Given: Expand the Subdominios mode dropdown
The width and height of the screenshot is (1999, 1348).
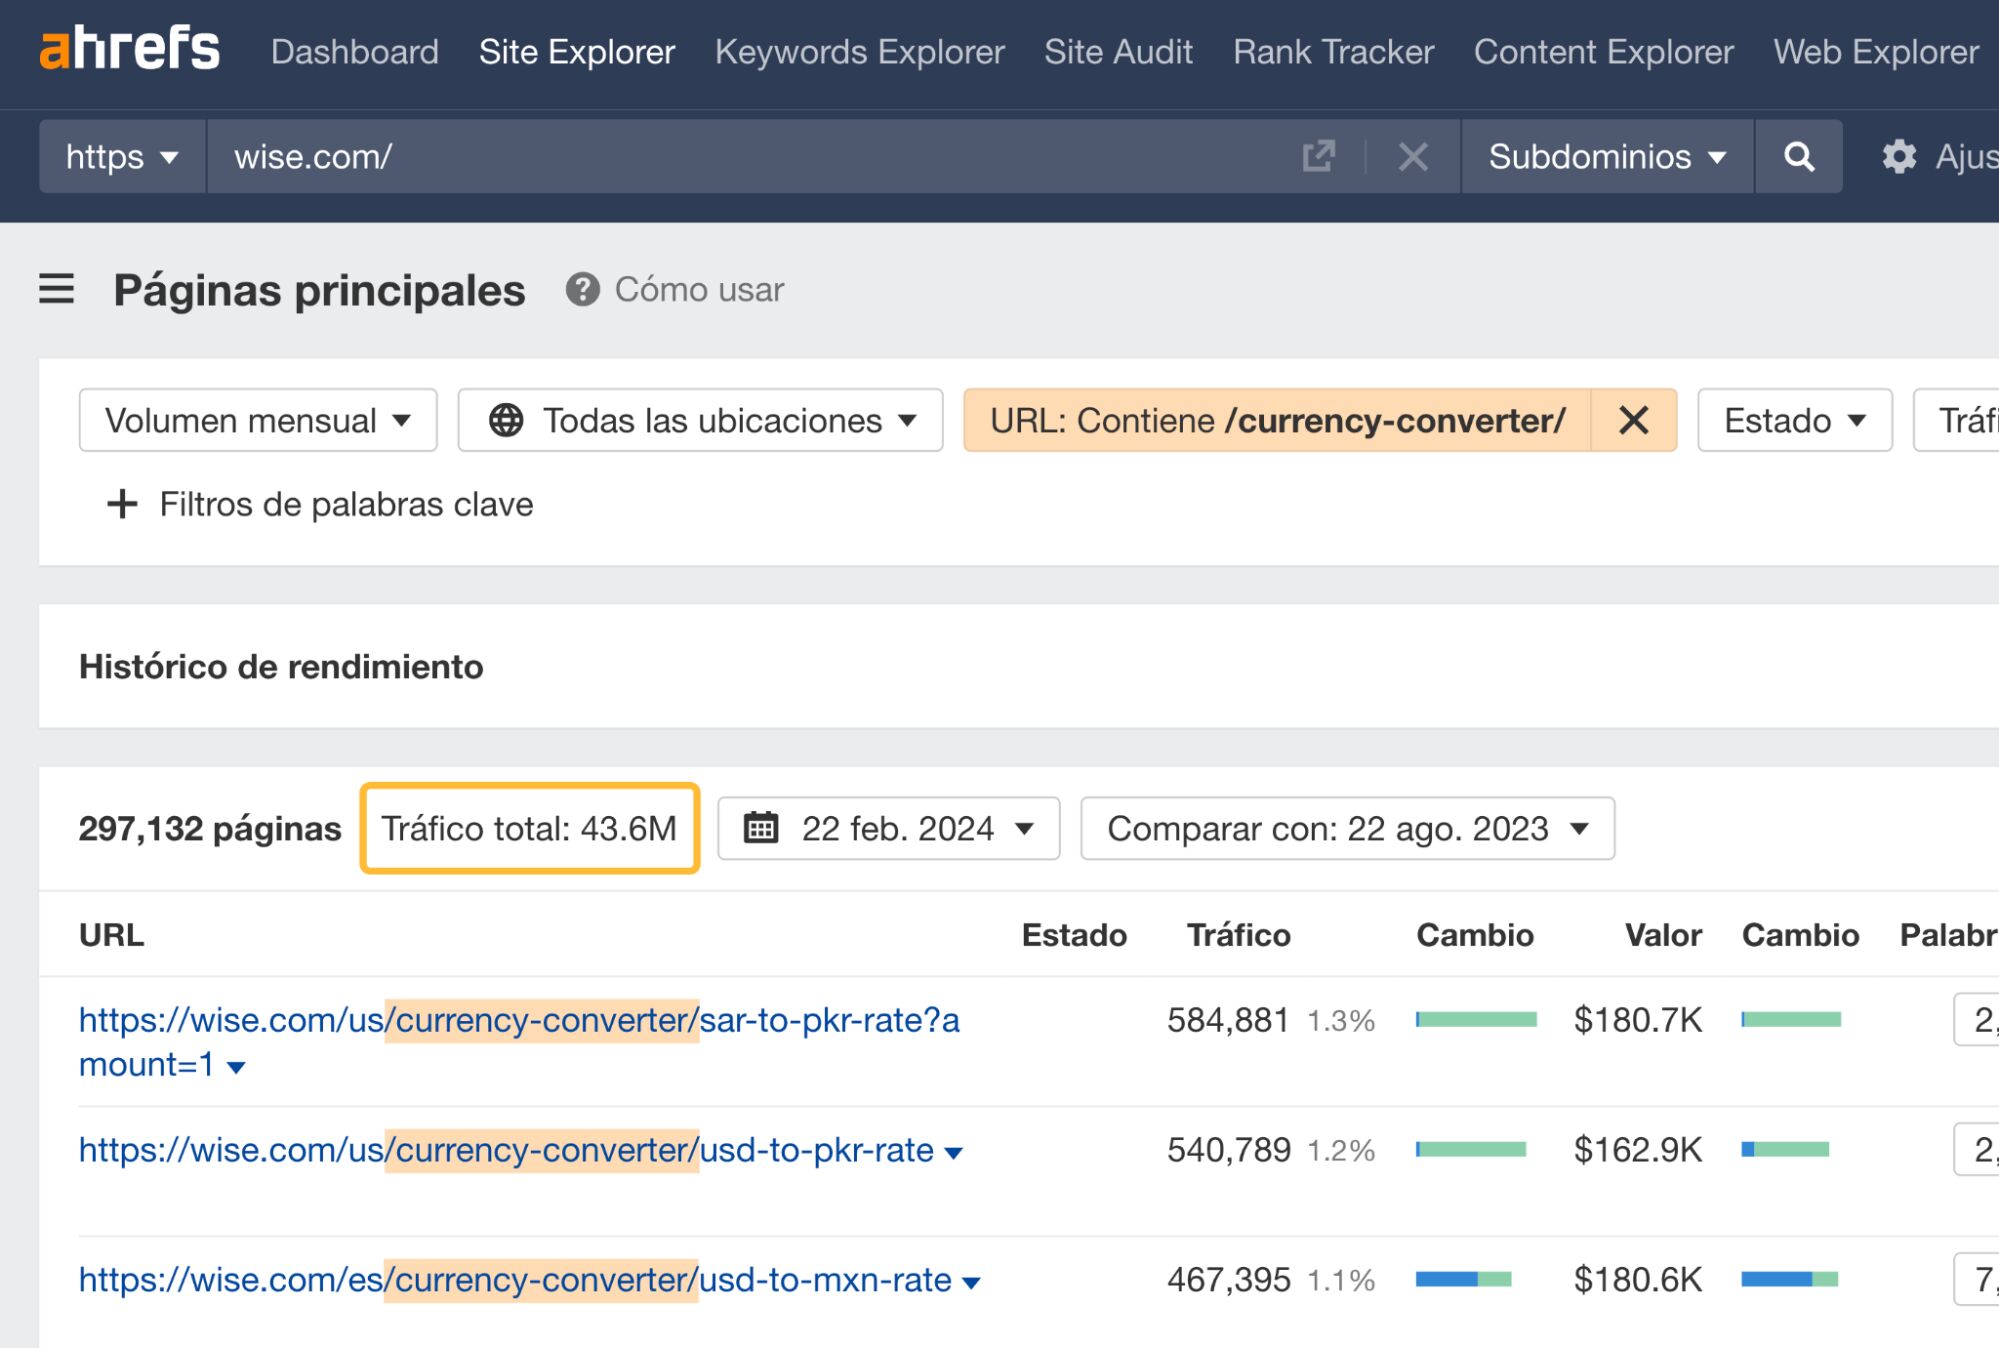Looking at the screenshot, I should click(1606, 156).
